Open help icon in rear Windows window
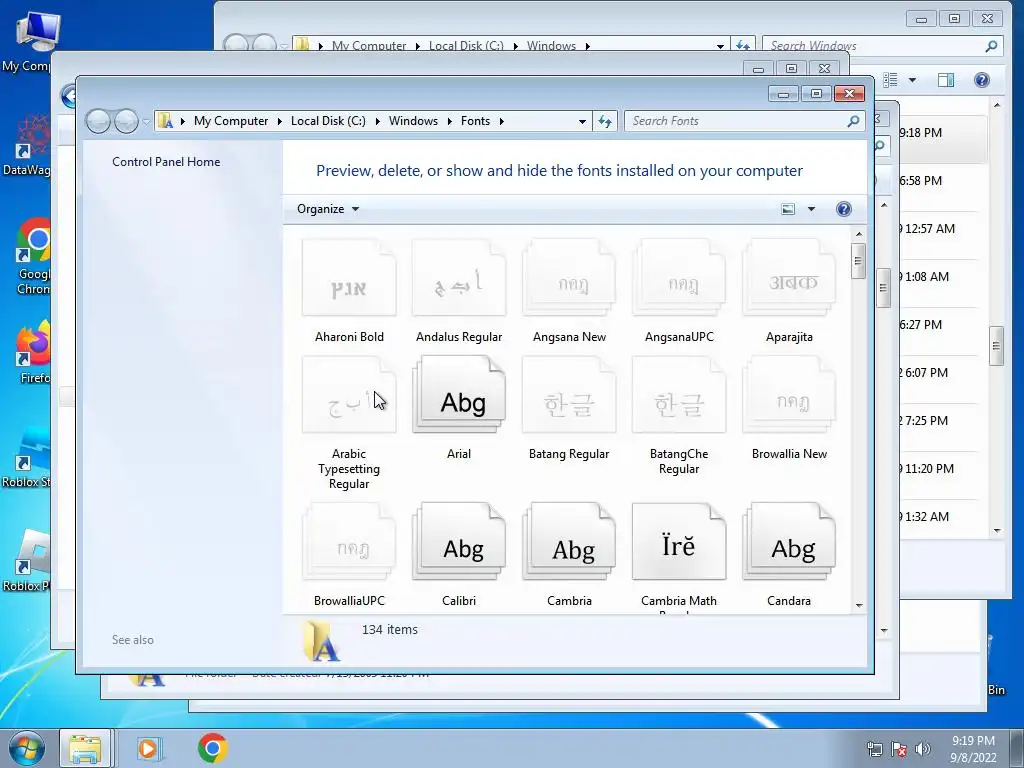 click(x=982, y=80)
